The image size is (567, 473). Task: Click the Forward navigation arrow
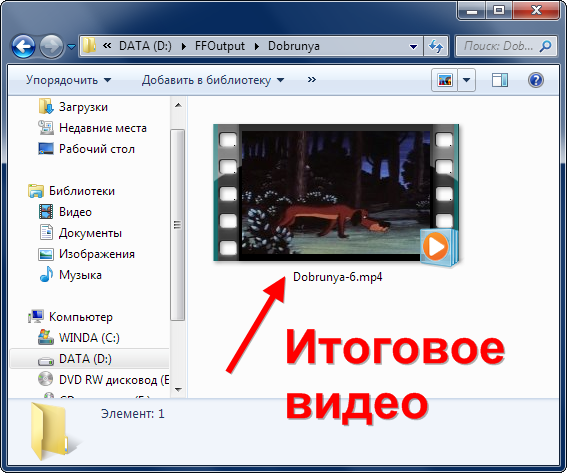coord(51,46)
